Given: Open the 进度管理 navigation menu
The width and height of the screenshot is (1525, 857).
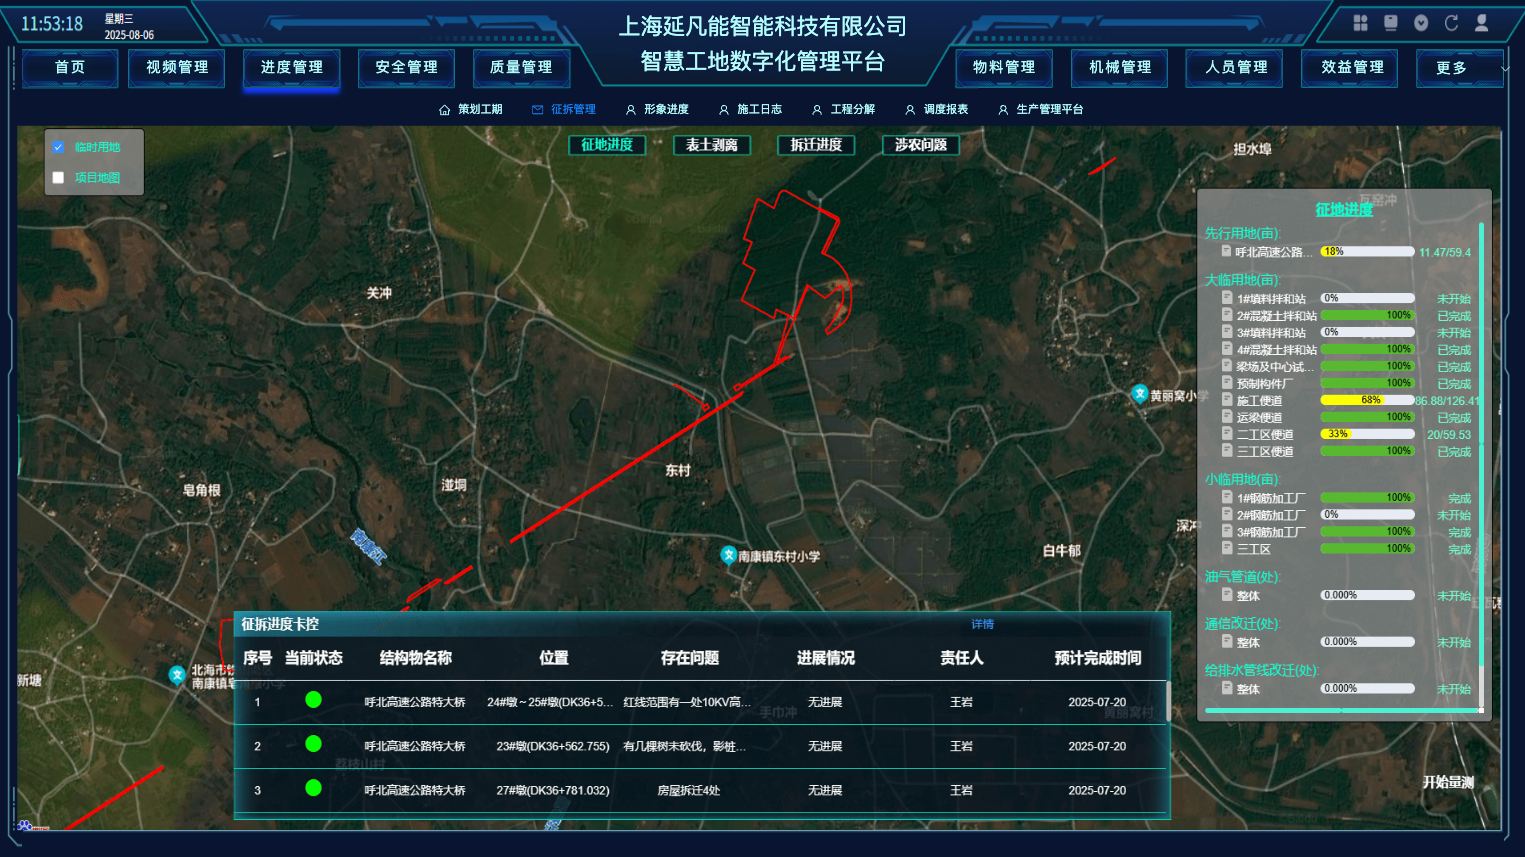Looking at the screenshot, I should tap(292, 68).
